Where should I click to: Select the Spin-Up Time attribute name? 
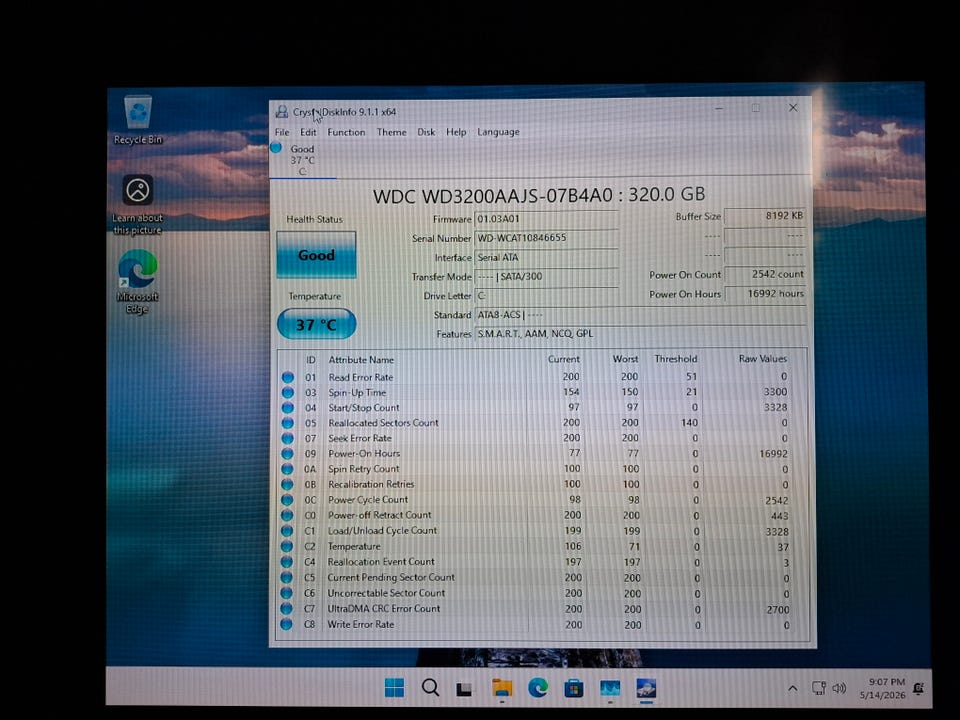pos(357,392)
